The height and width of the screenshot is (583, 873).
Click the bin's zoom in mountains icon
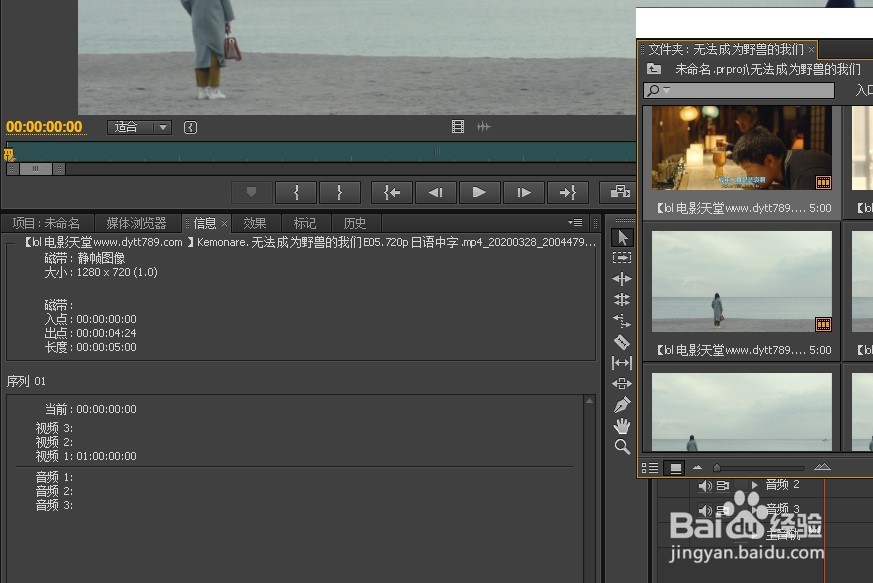click(822, 467)
